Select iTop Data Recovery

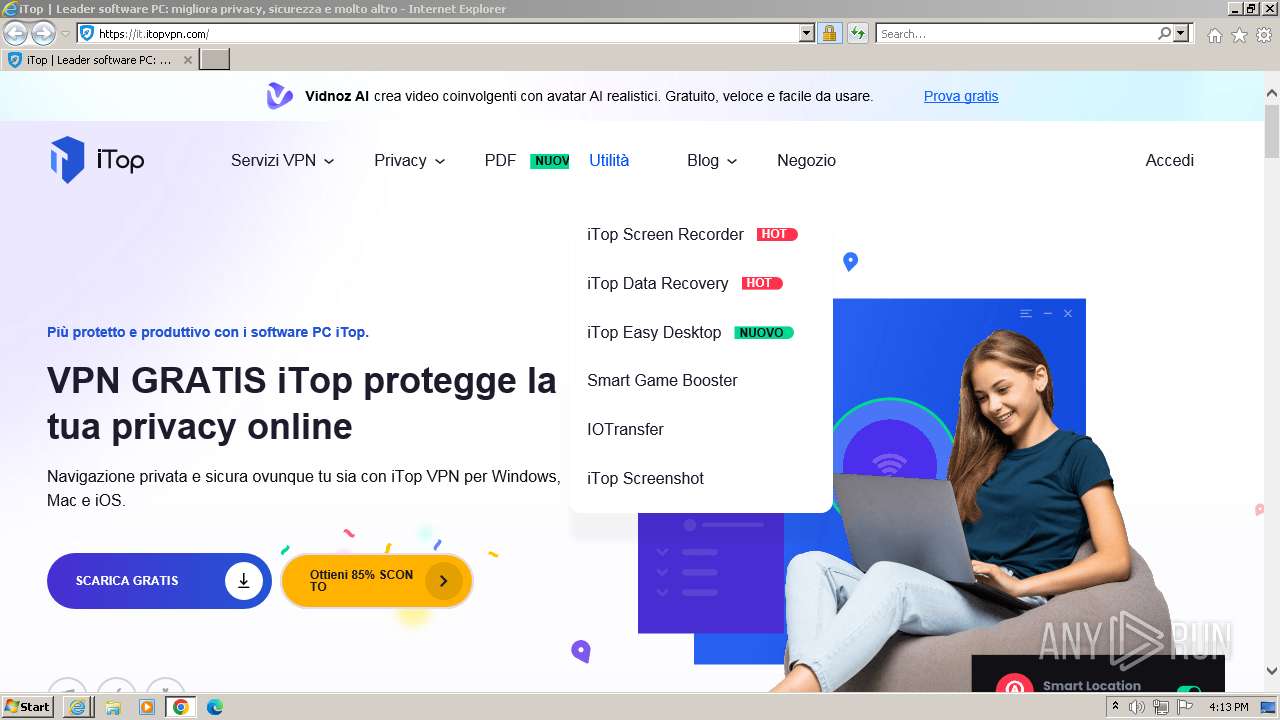(x=657, y=283)
